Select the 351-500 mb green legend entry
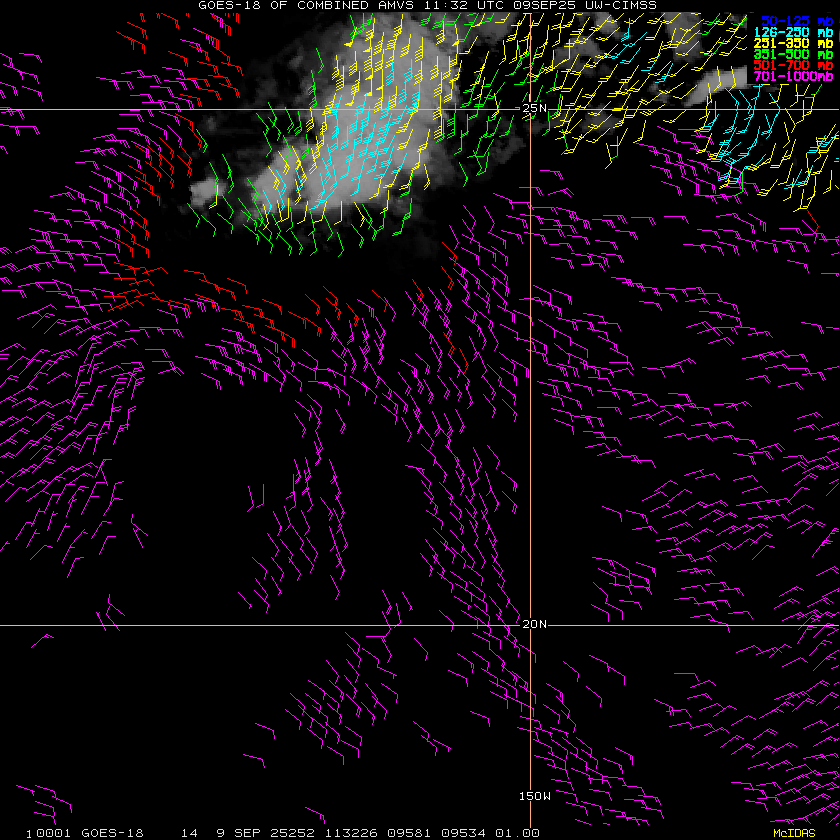Image resolution: width=840 pixels, height=840 pixels. tap(793, 54)
